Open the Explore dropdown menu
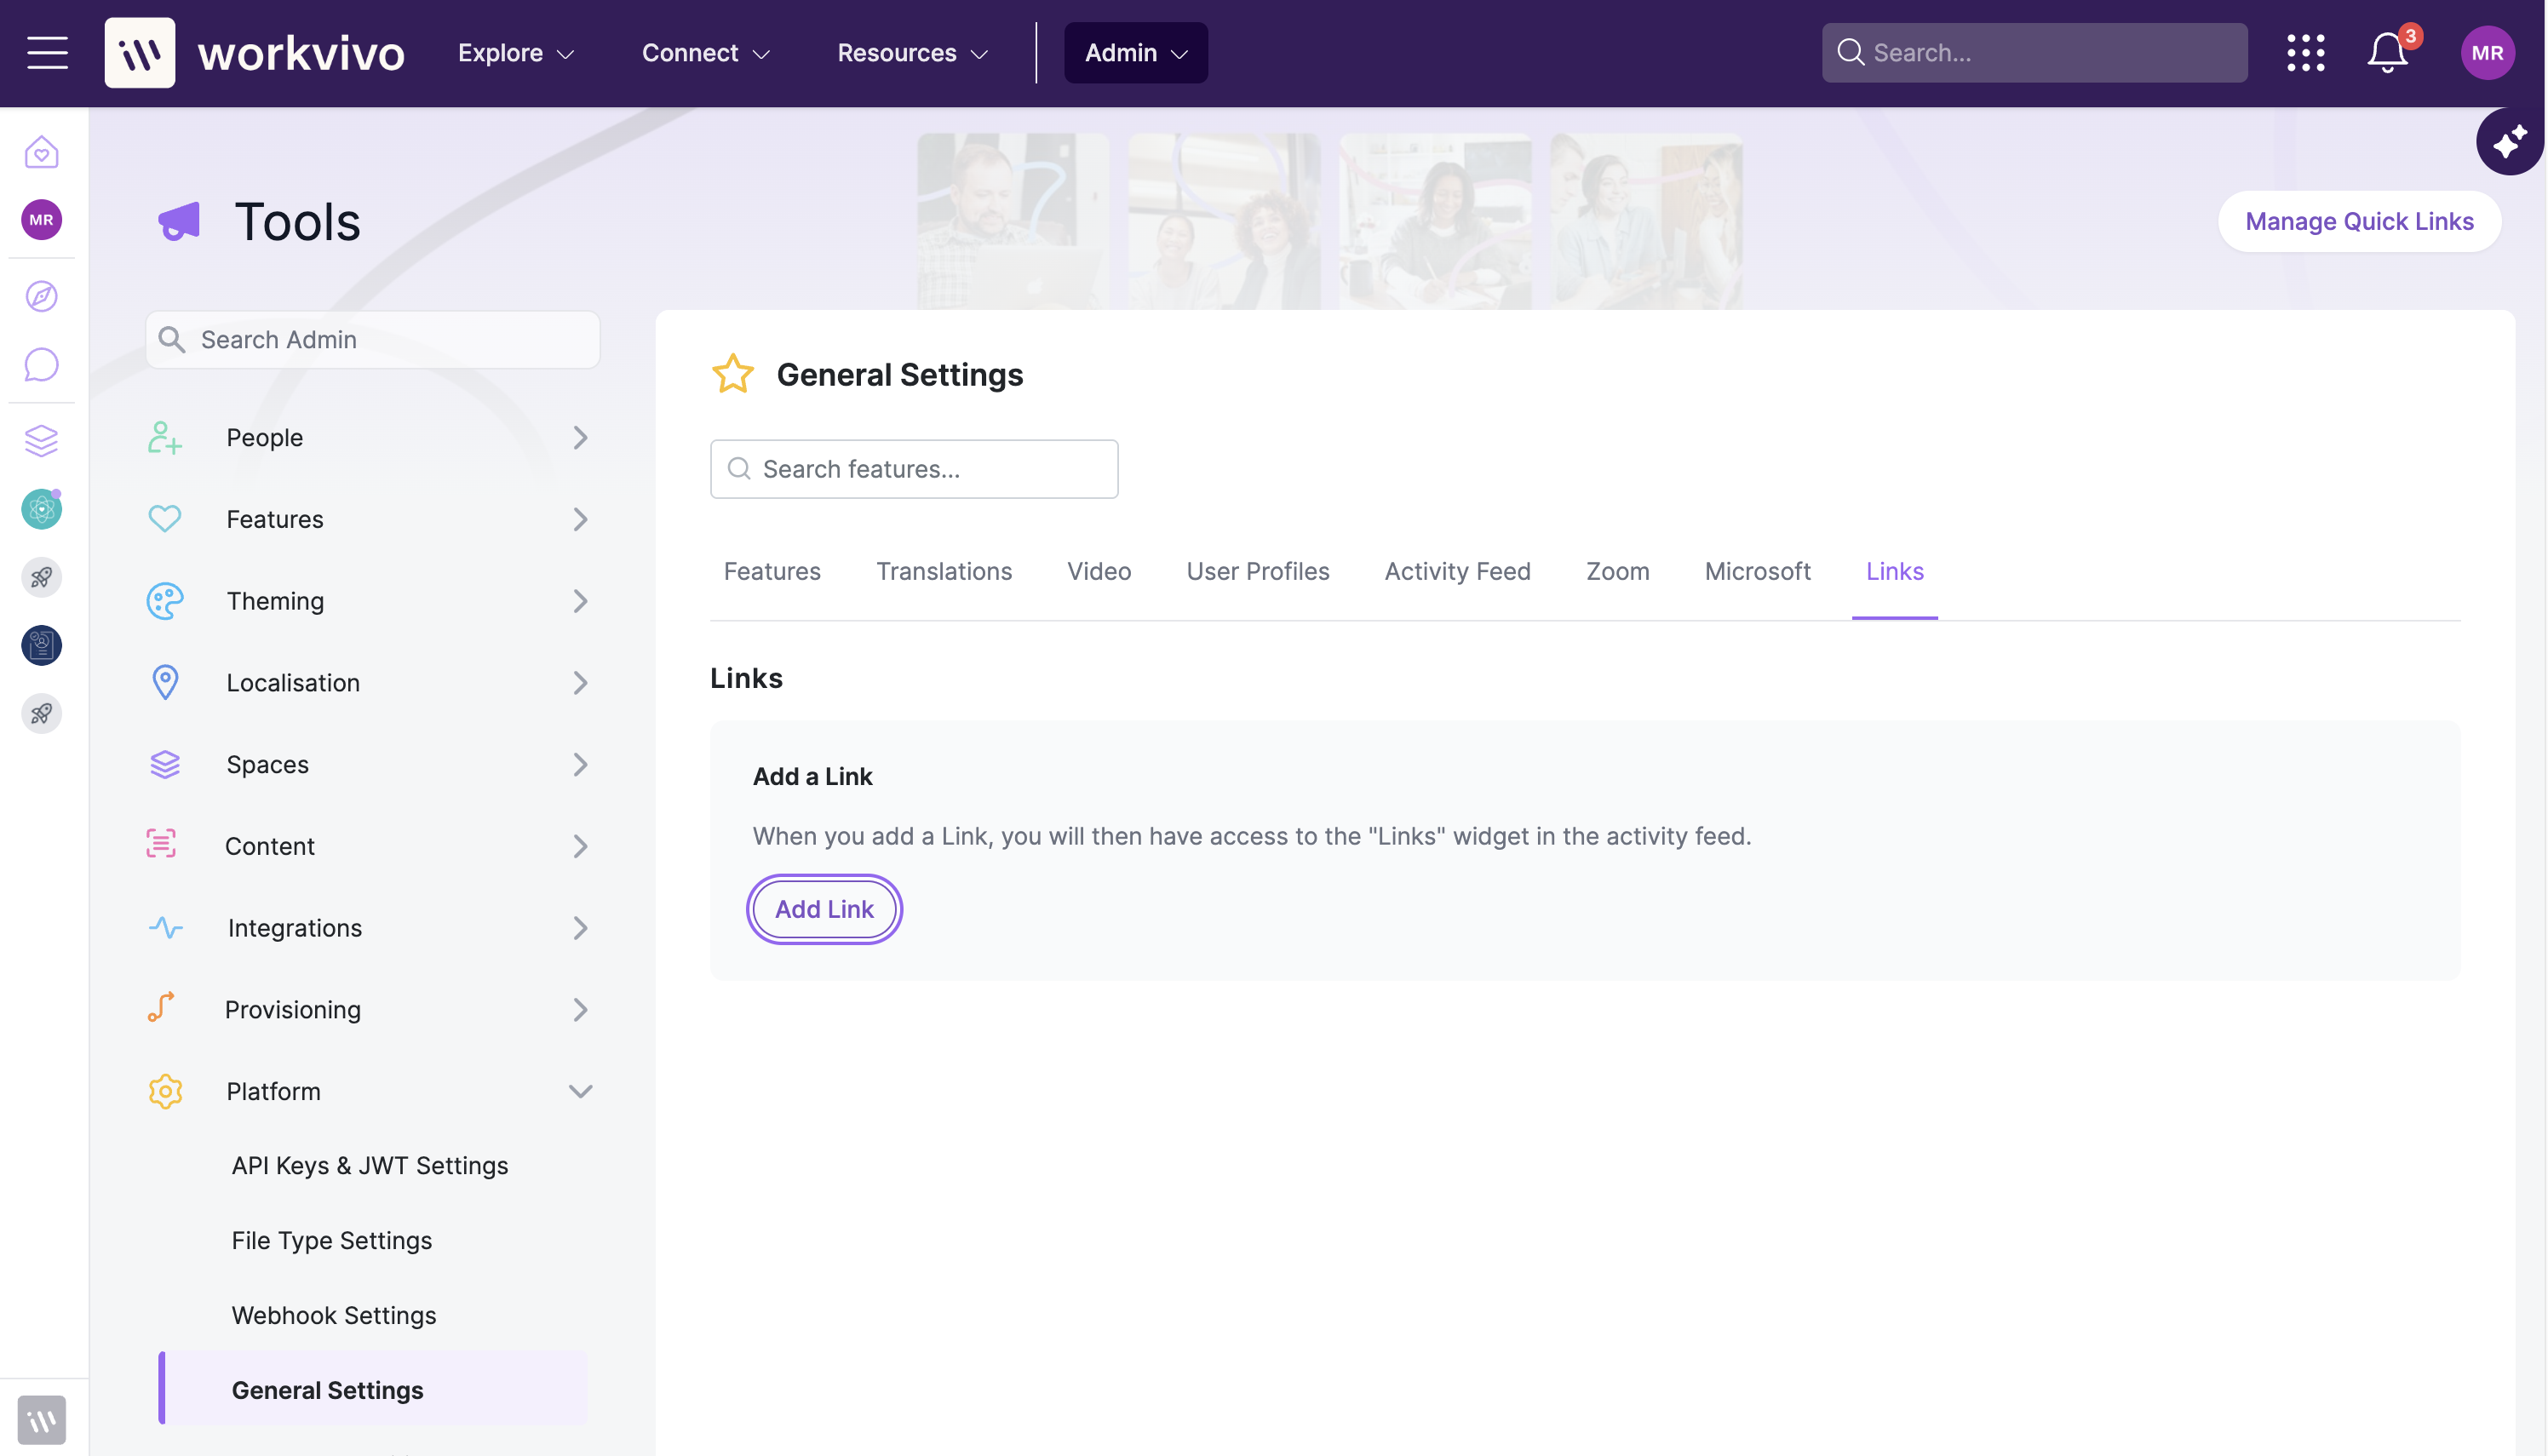The height and width of the screenshot is (1456, 2548). coord(516,53)
